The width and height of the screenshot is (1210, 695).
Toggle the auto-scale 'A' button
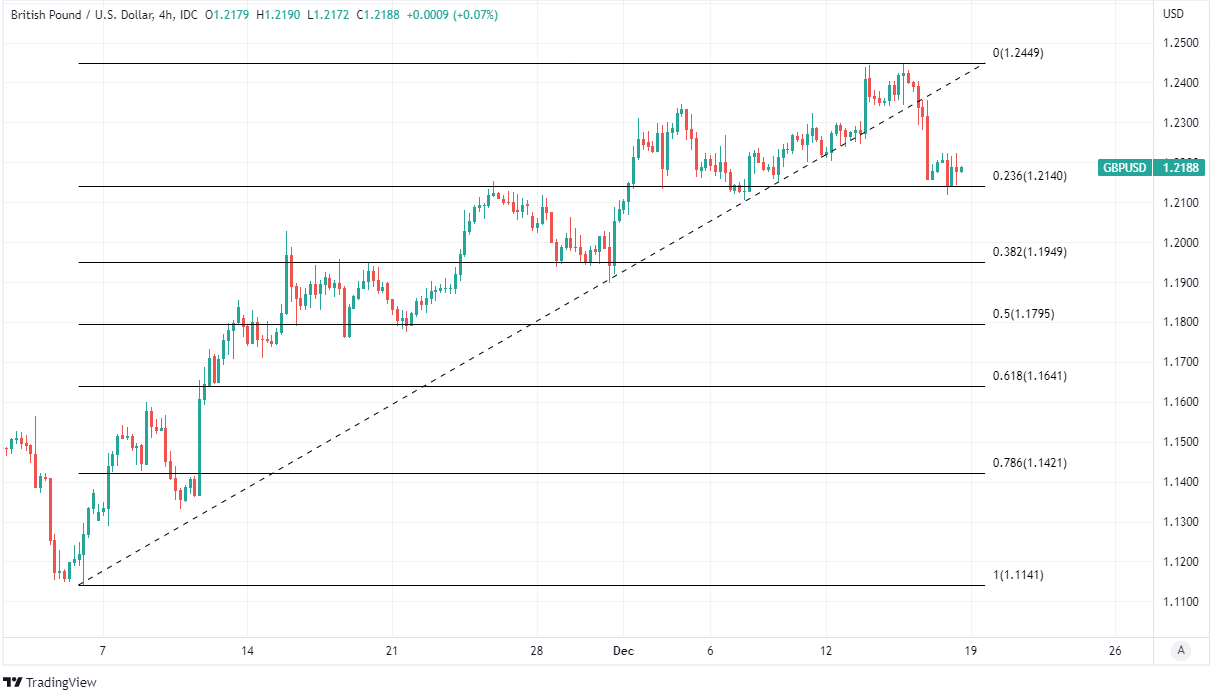coord(1181,651)
